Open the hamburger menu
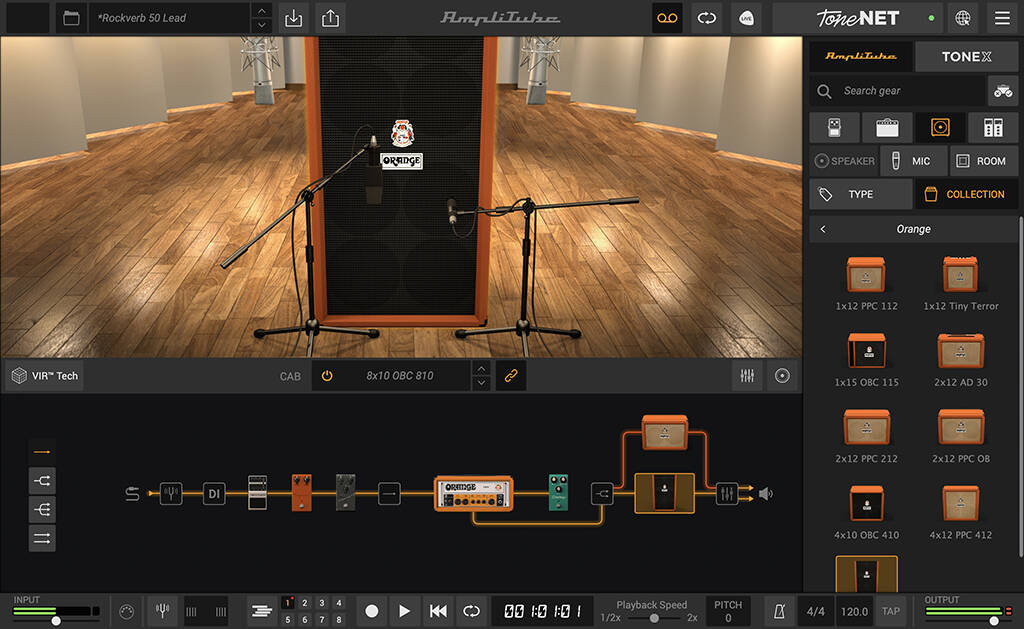Viewport: 1024px width, 629px height. coord(1002,18)
